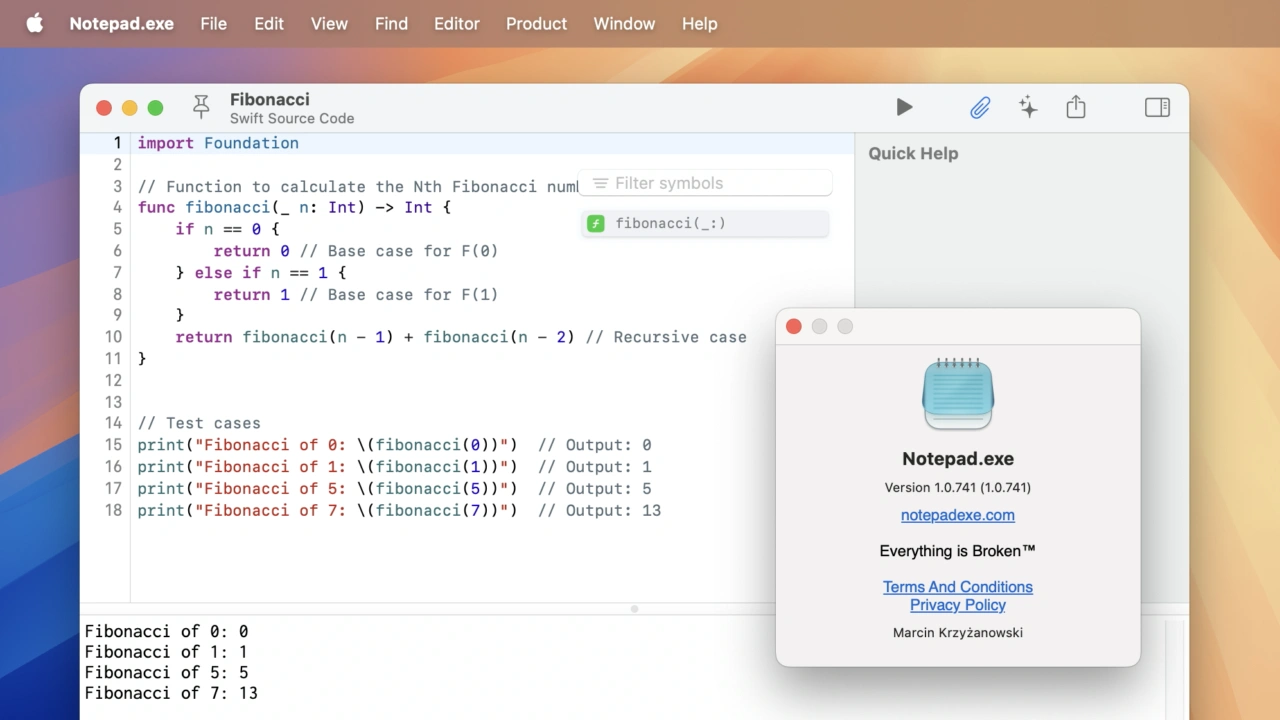
Task: Open the notepadexe.com link
Action: 957,516
